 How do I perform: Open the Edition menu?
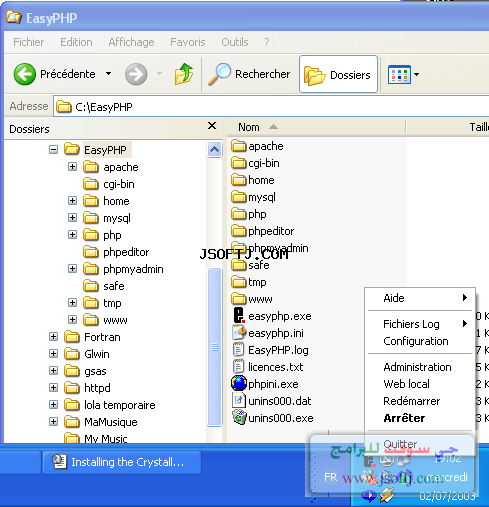[x=76, y=42]
